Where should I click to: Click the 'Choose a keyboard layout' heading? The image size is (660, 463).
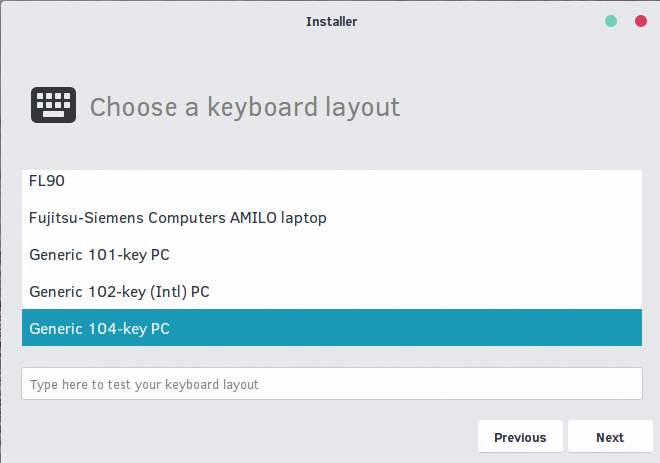245,107
